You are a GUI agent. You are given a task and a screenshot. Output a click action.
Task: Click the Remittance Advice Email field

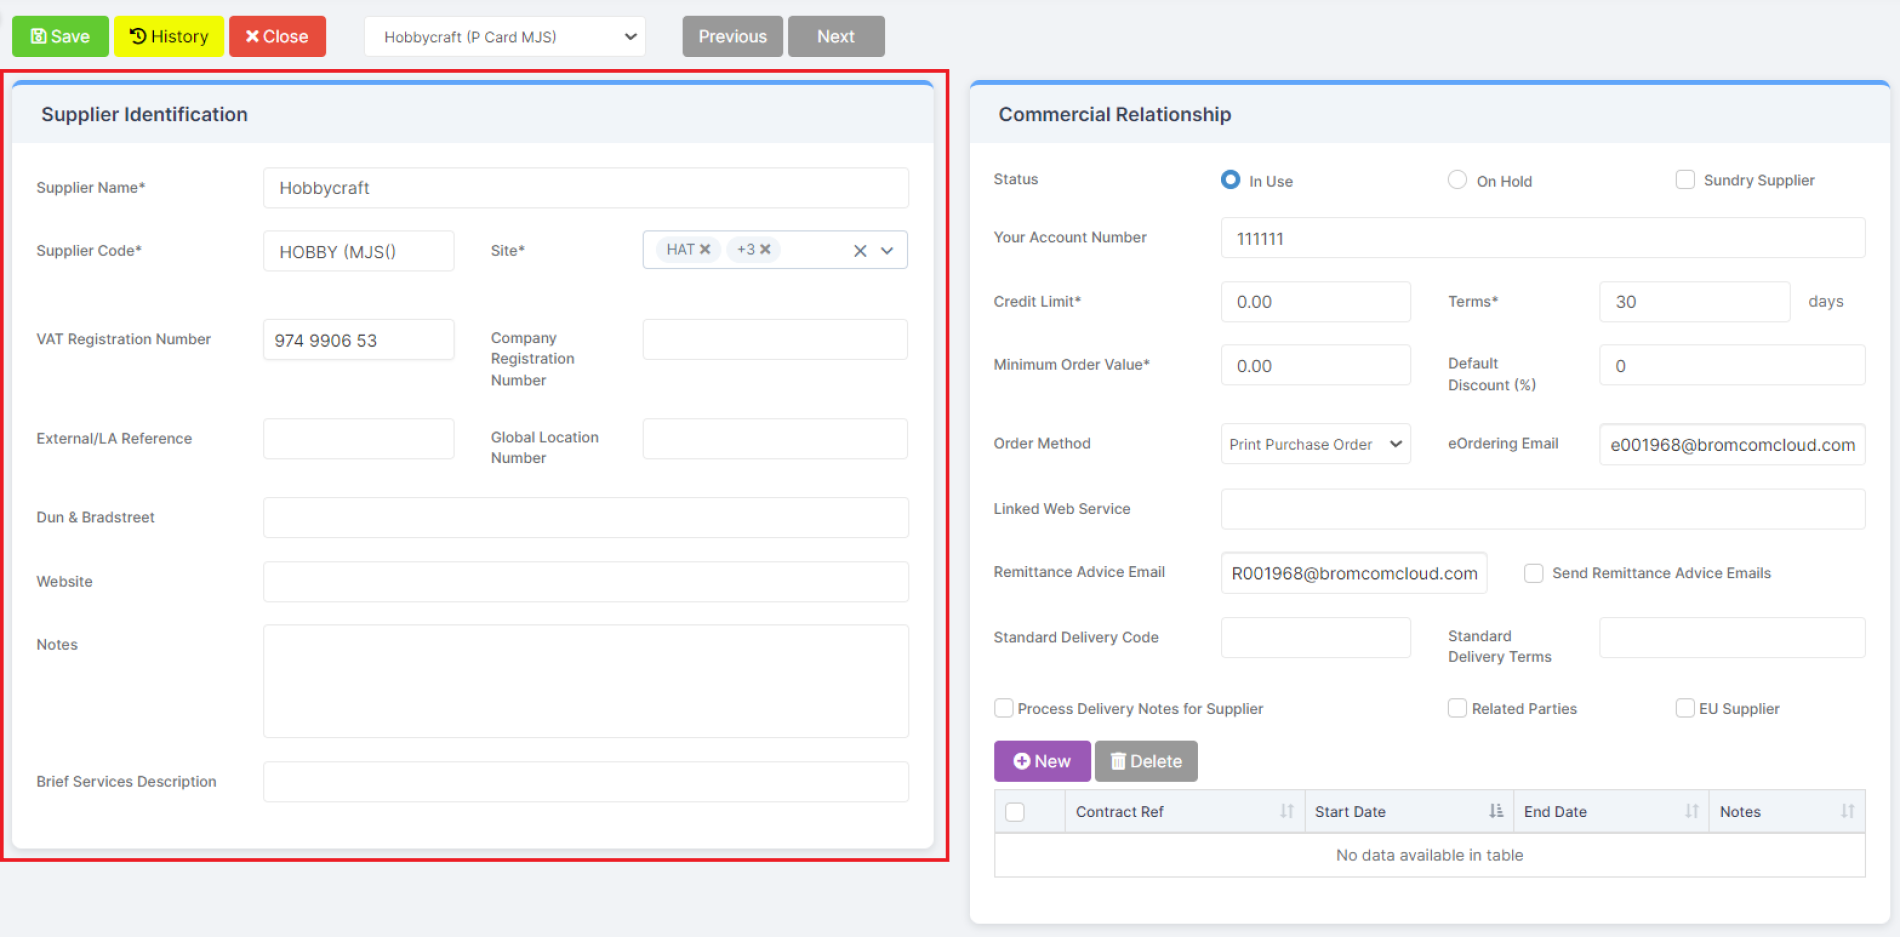1354,573
